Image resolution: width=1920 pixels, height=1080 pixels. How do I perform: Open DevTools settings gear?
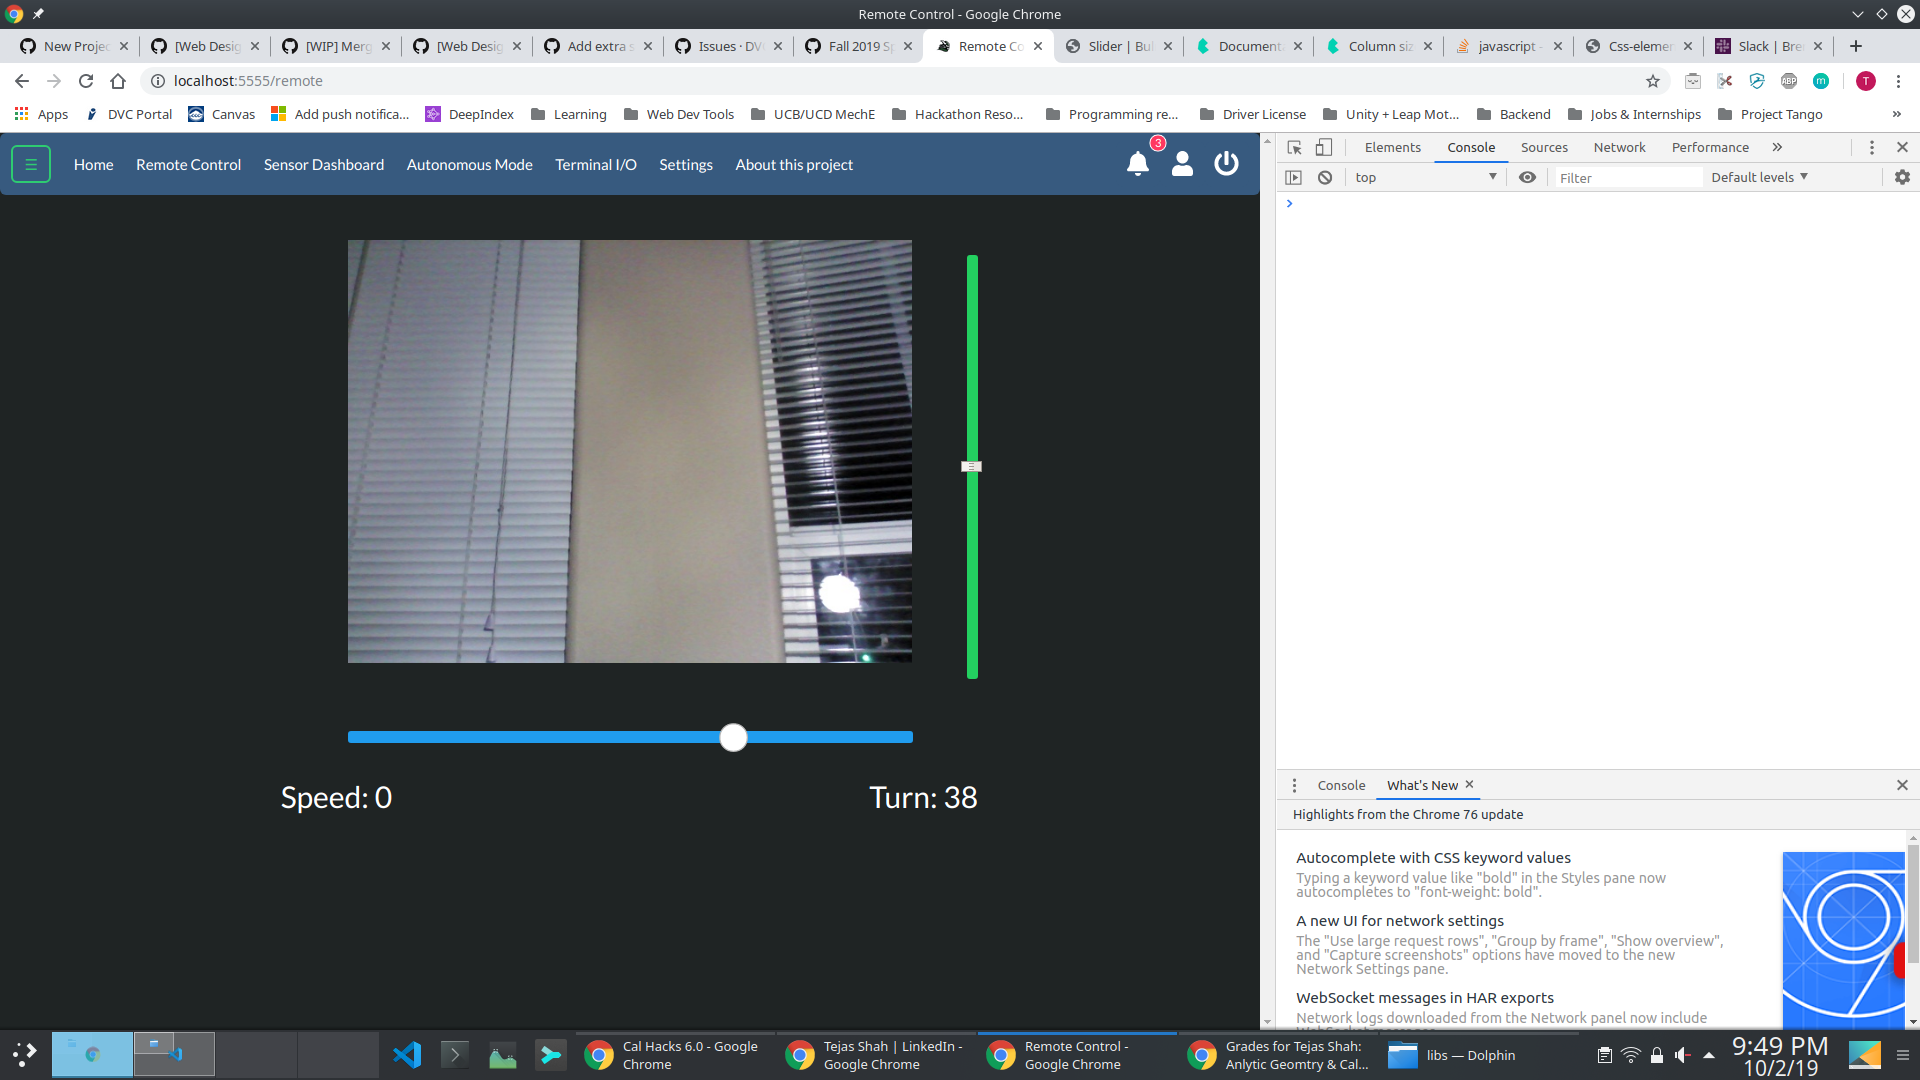click(1902, 177)
